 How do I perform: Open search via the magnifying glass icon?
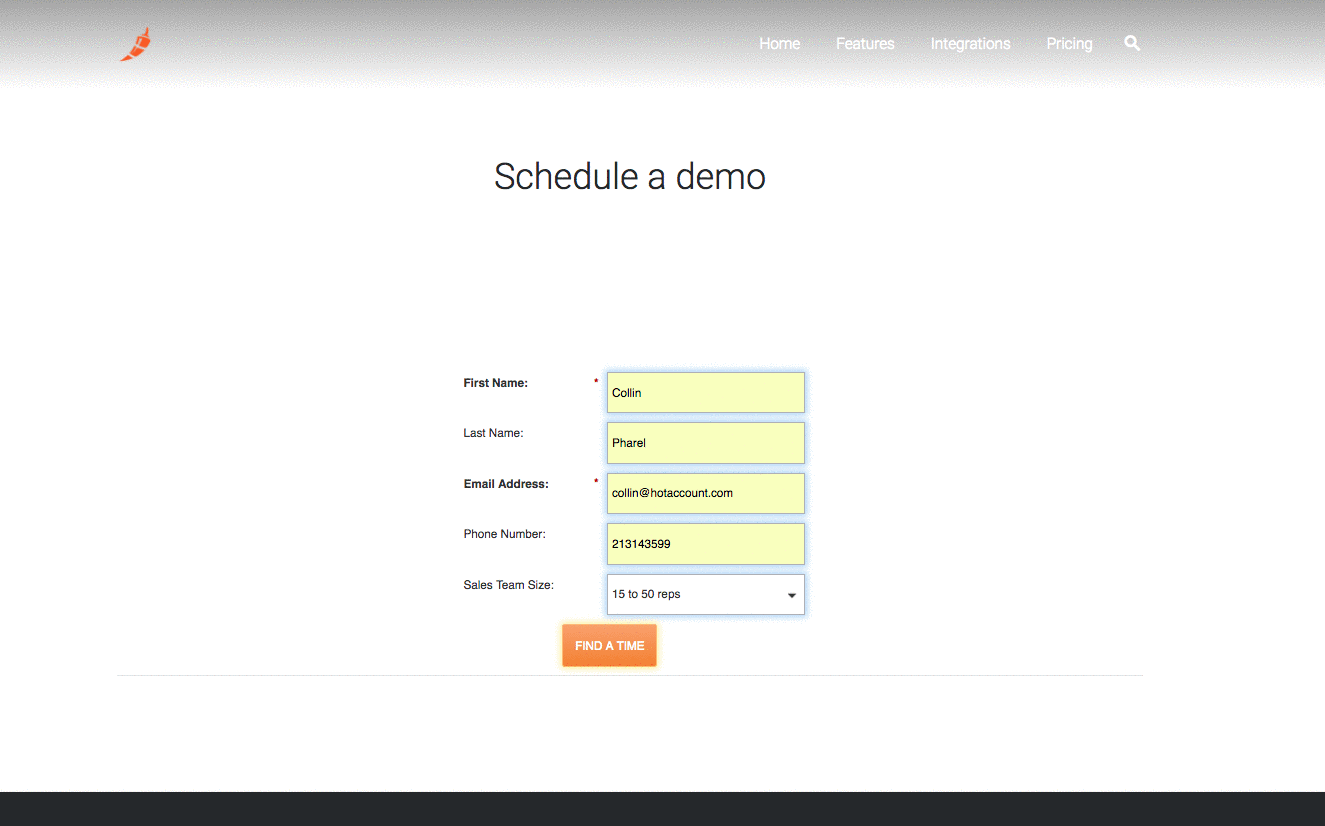point(1132,43)
